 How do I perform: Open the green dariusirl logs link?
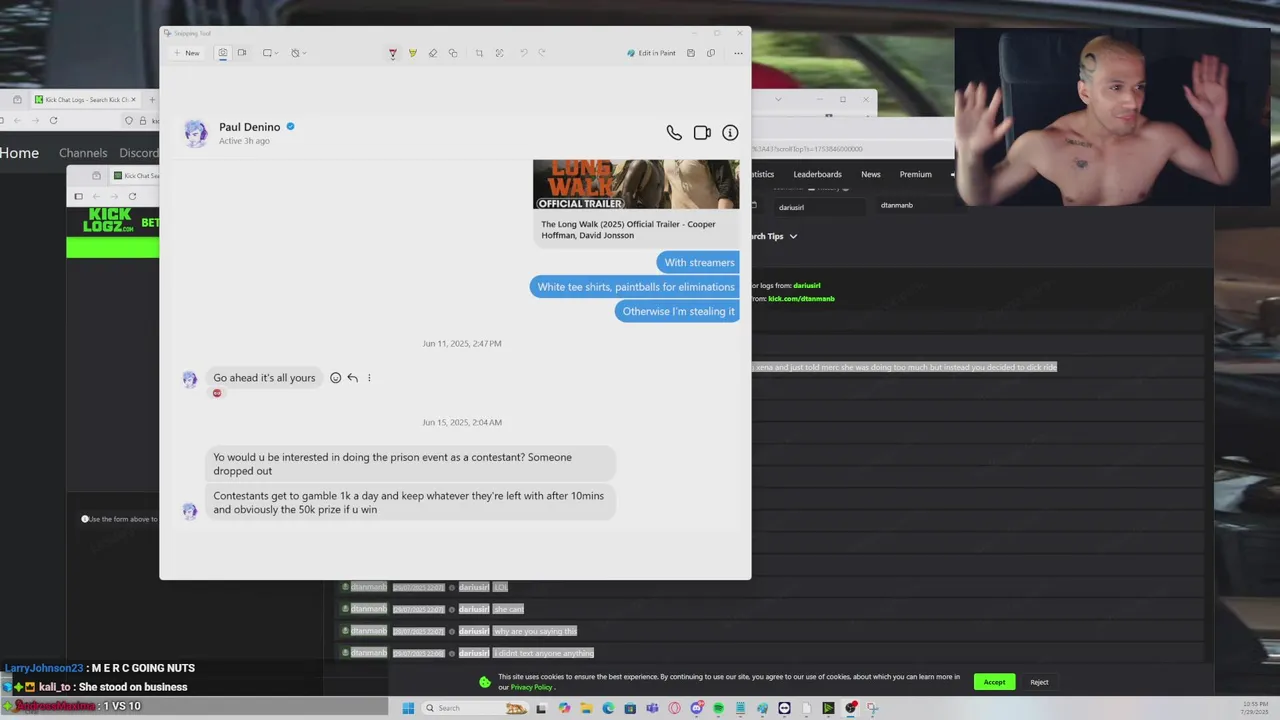coord(807,286)
